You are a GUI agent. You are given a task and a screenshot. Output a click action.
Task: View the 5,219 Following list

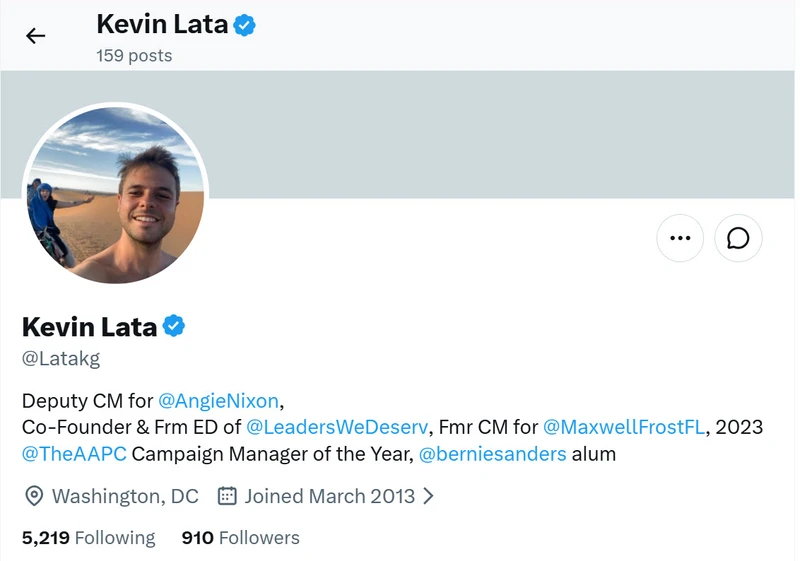pos(88,538)
